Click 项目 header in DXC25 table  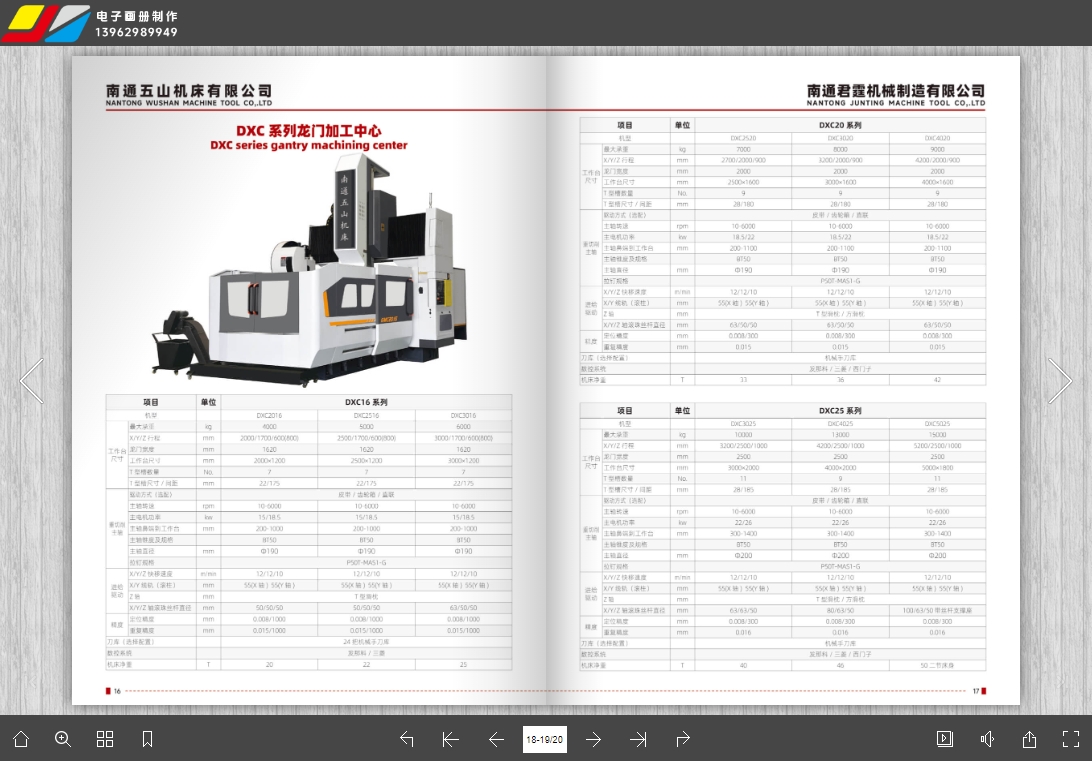pyautogui.click(x=625, y=411)
